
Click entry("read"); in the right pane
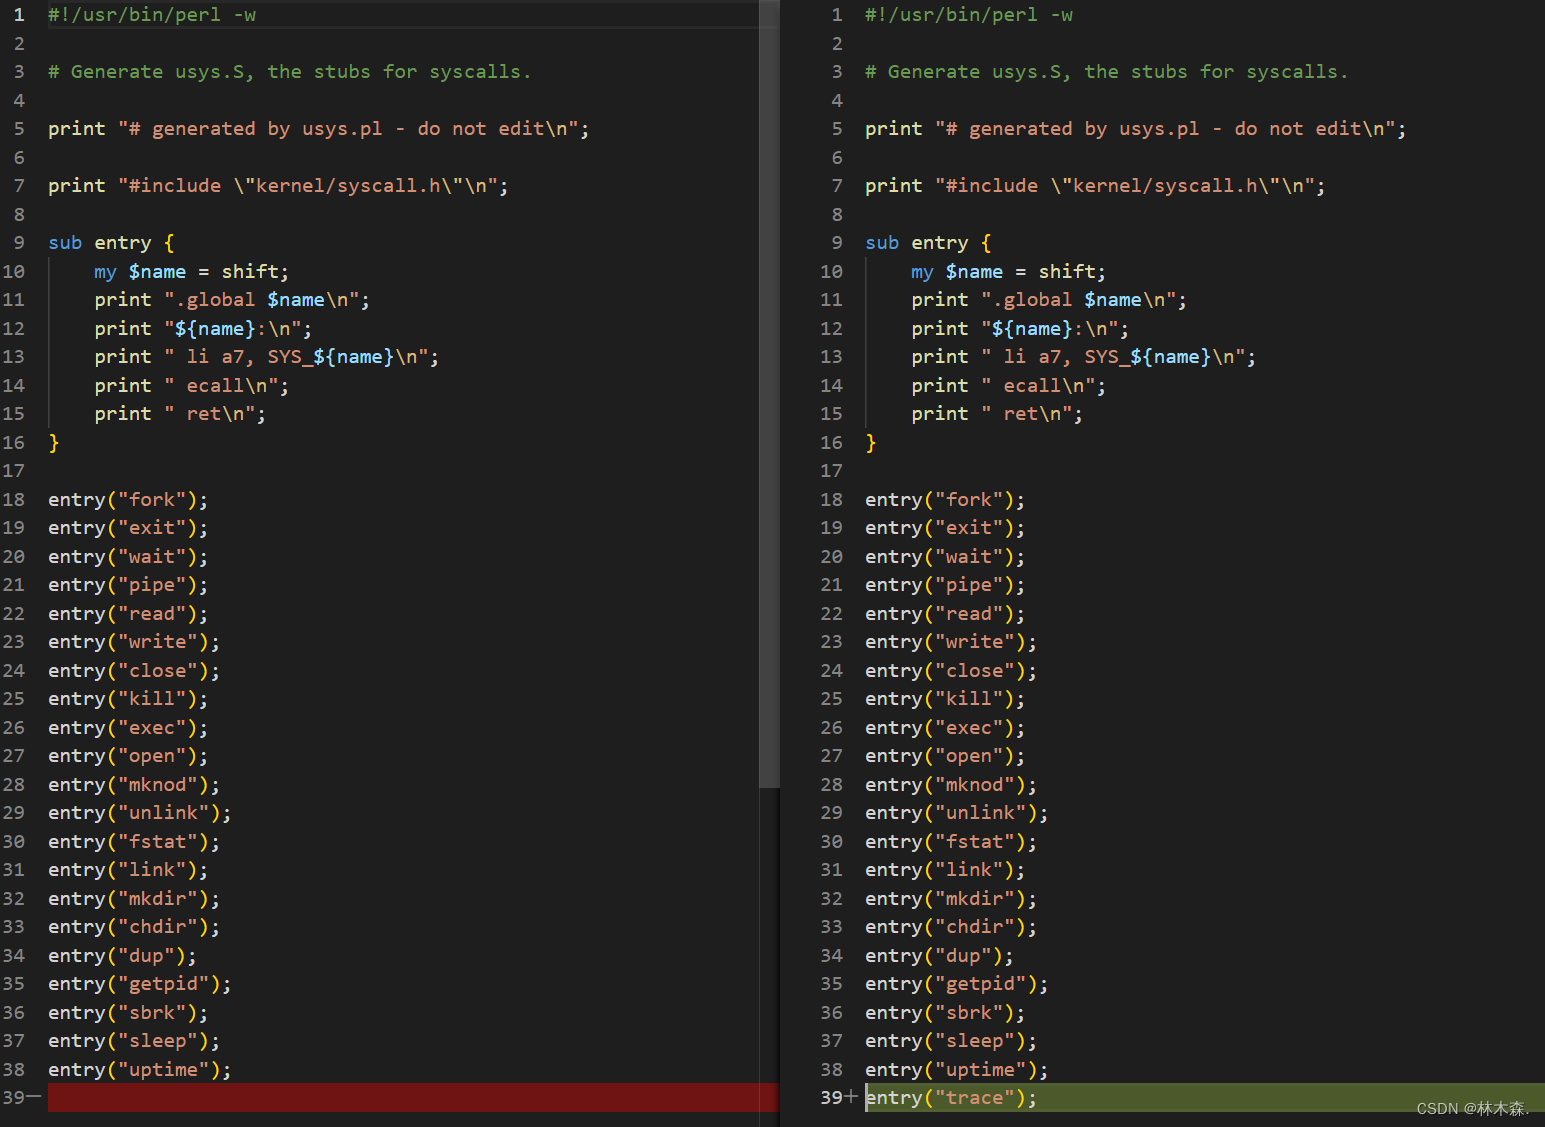tap(945, 614)
